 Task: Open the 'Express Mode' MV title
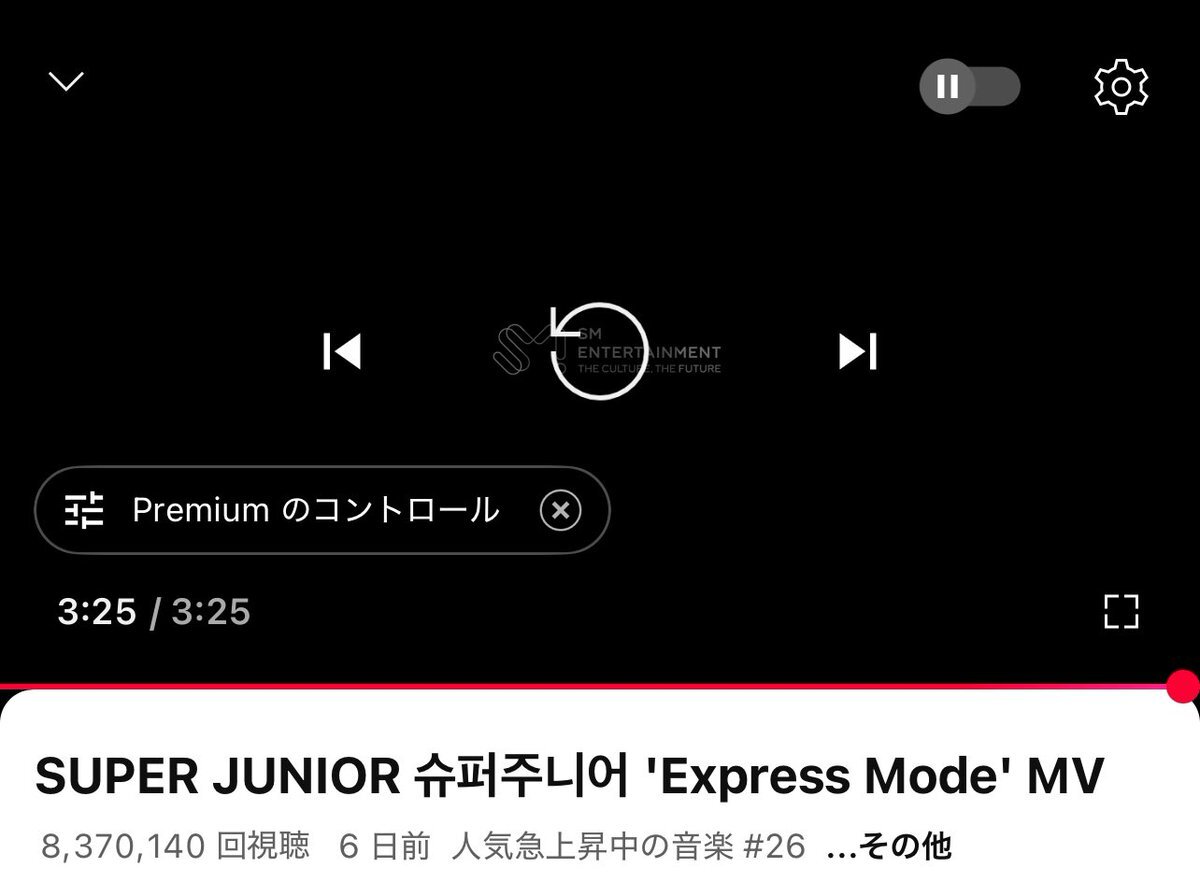point(570,776)
